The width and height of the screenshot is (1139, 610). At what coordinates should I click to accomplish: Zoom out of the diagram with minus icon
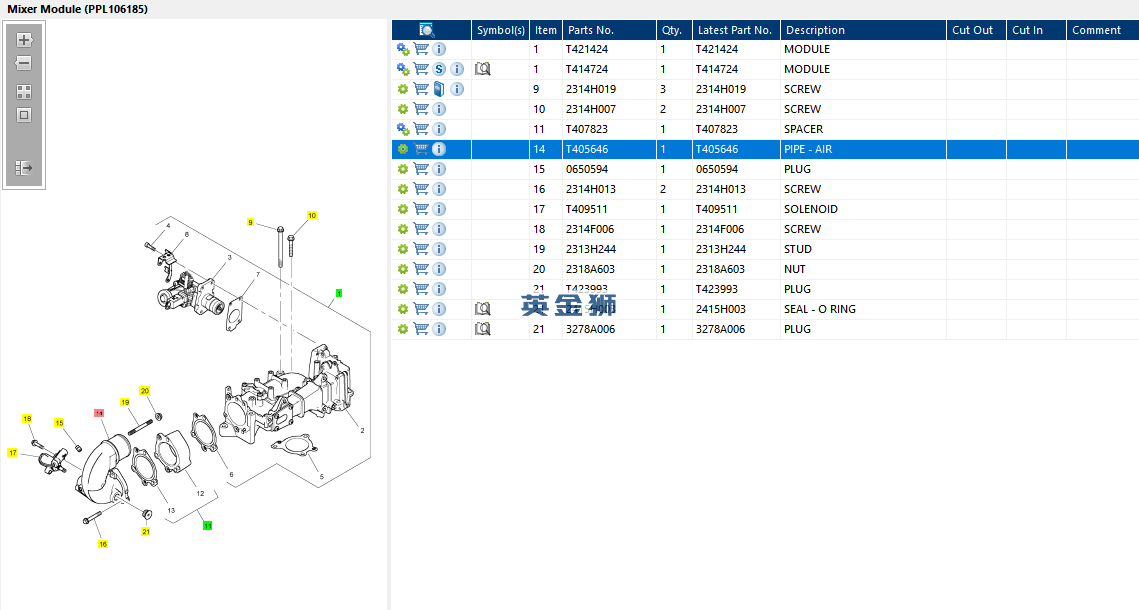click(24, 63)
